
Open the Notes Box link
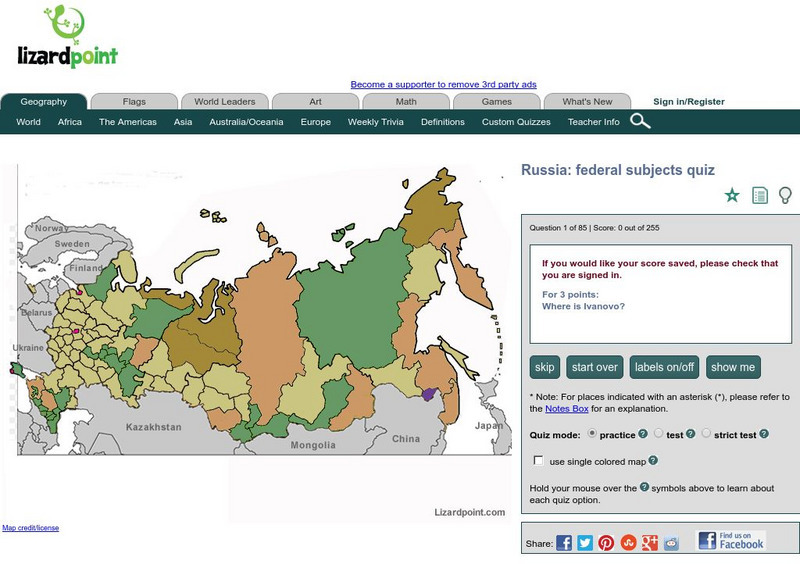(x=567, y=408)
